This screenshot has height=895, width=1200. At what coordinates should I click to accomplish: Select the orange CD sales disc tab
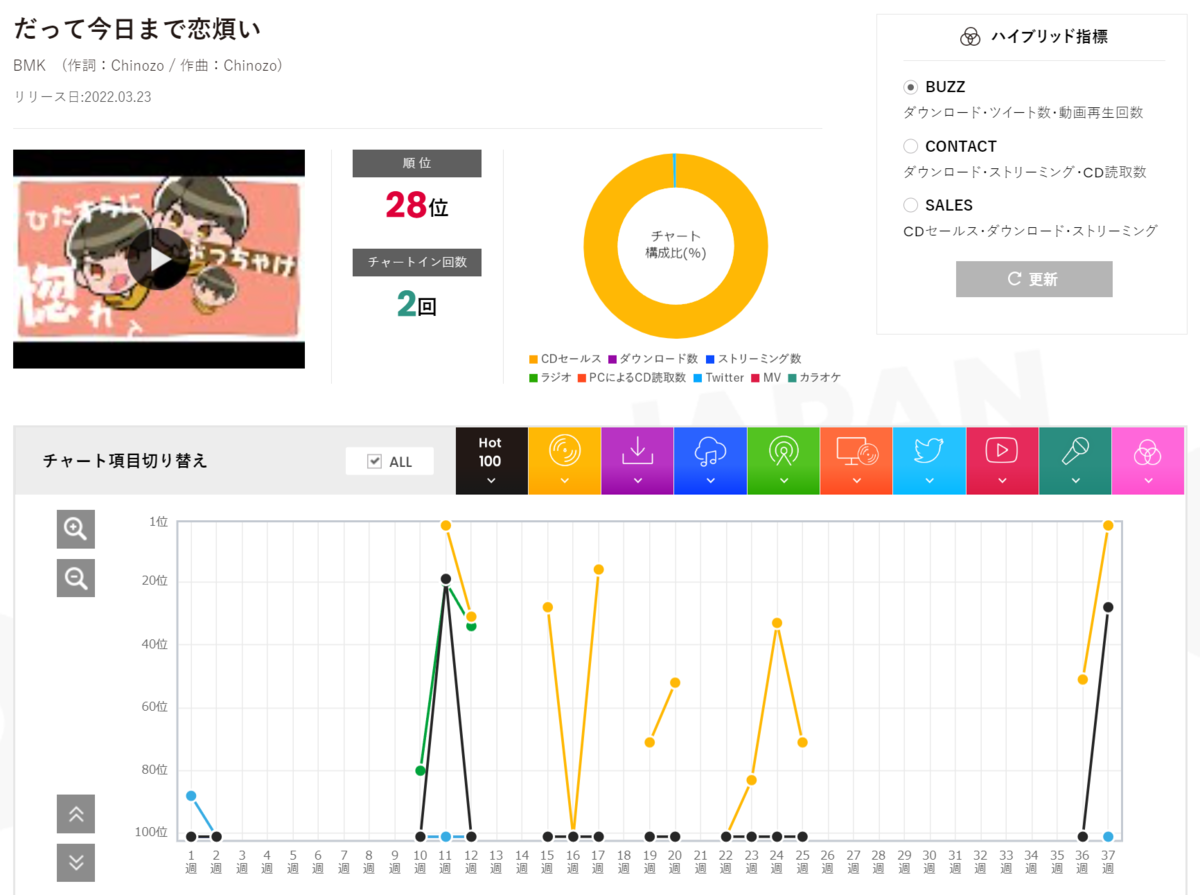coord(564,461)
